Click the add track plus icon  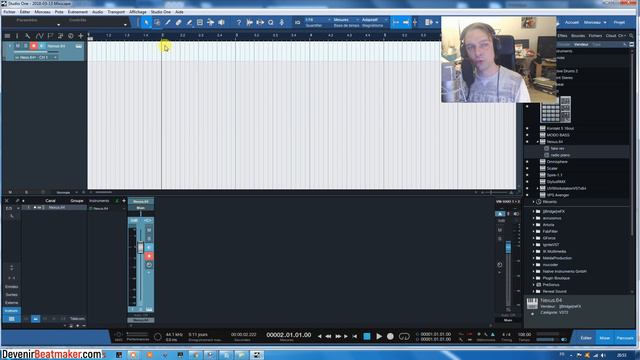click(x=81, y=36)
